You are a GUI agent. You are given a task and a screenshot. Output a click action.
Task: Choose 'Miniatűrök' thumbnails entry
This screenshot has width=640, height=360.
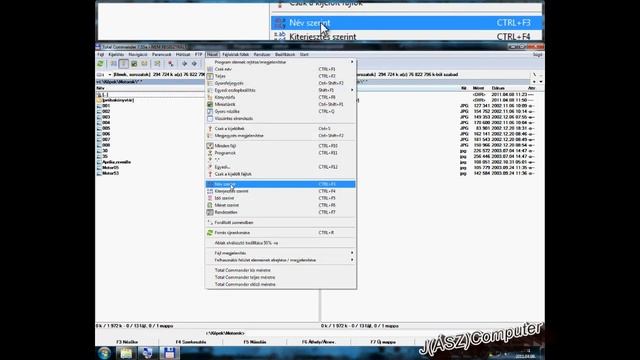[280, 104]
